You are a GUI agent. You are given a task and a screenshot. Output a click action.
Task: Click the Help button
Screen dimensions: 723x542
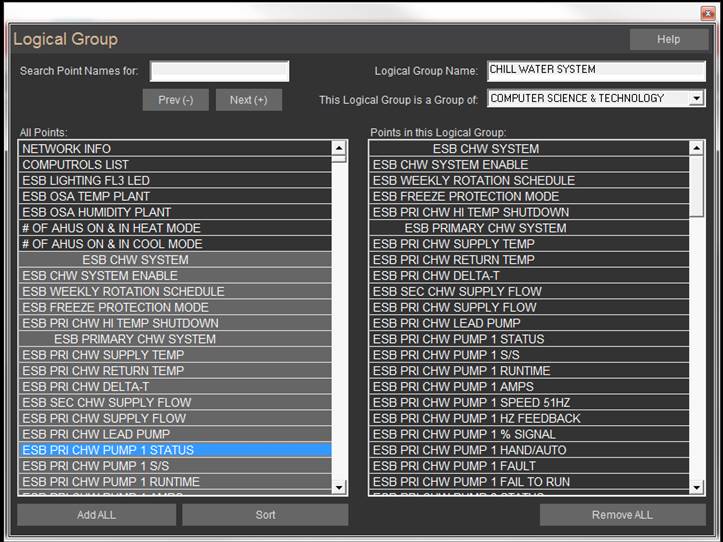(668, 39)
